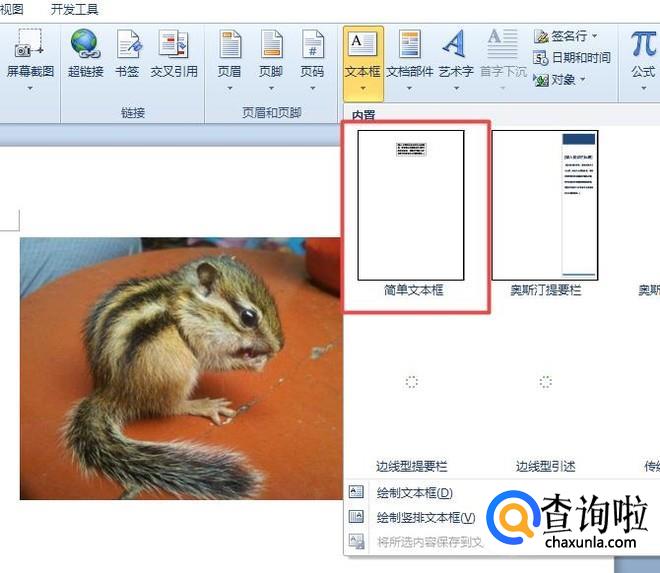660x573 pixels.
Task: Select the Austin Sidebar (奥斯汀提要栏) thumbnail
Action: tap(545, 205)
